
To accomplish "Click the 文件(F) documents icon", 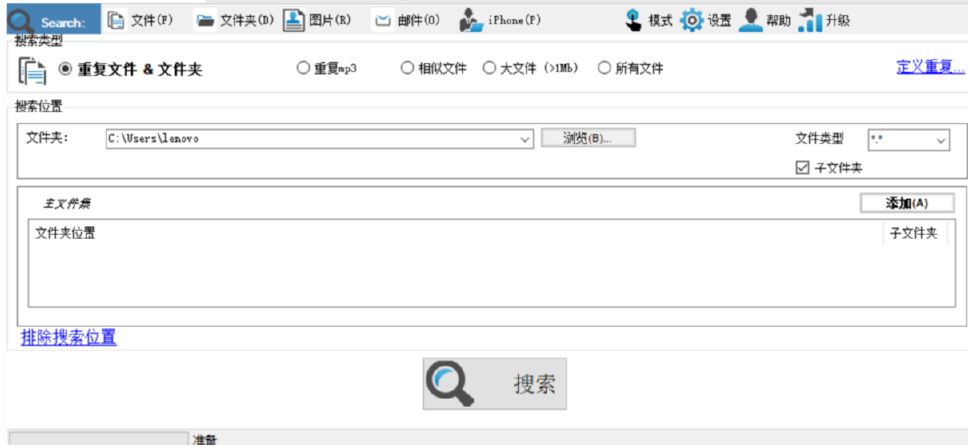I will (116, 21).
